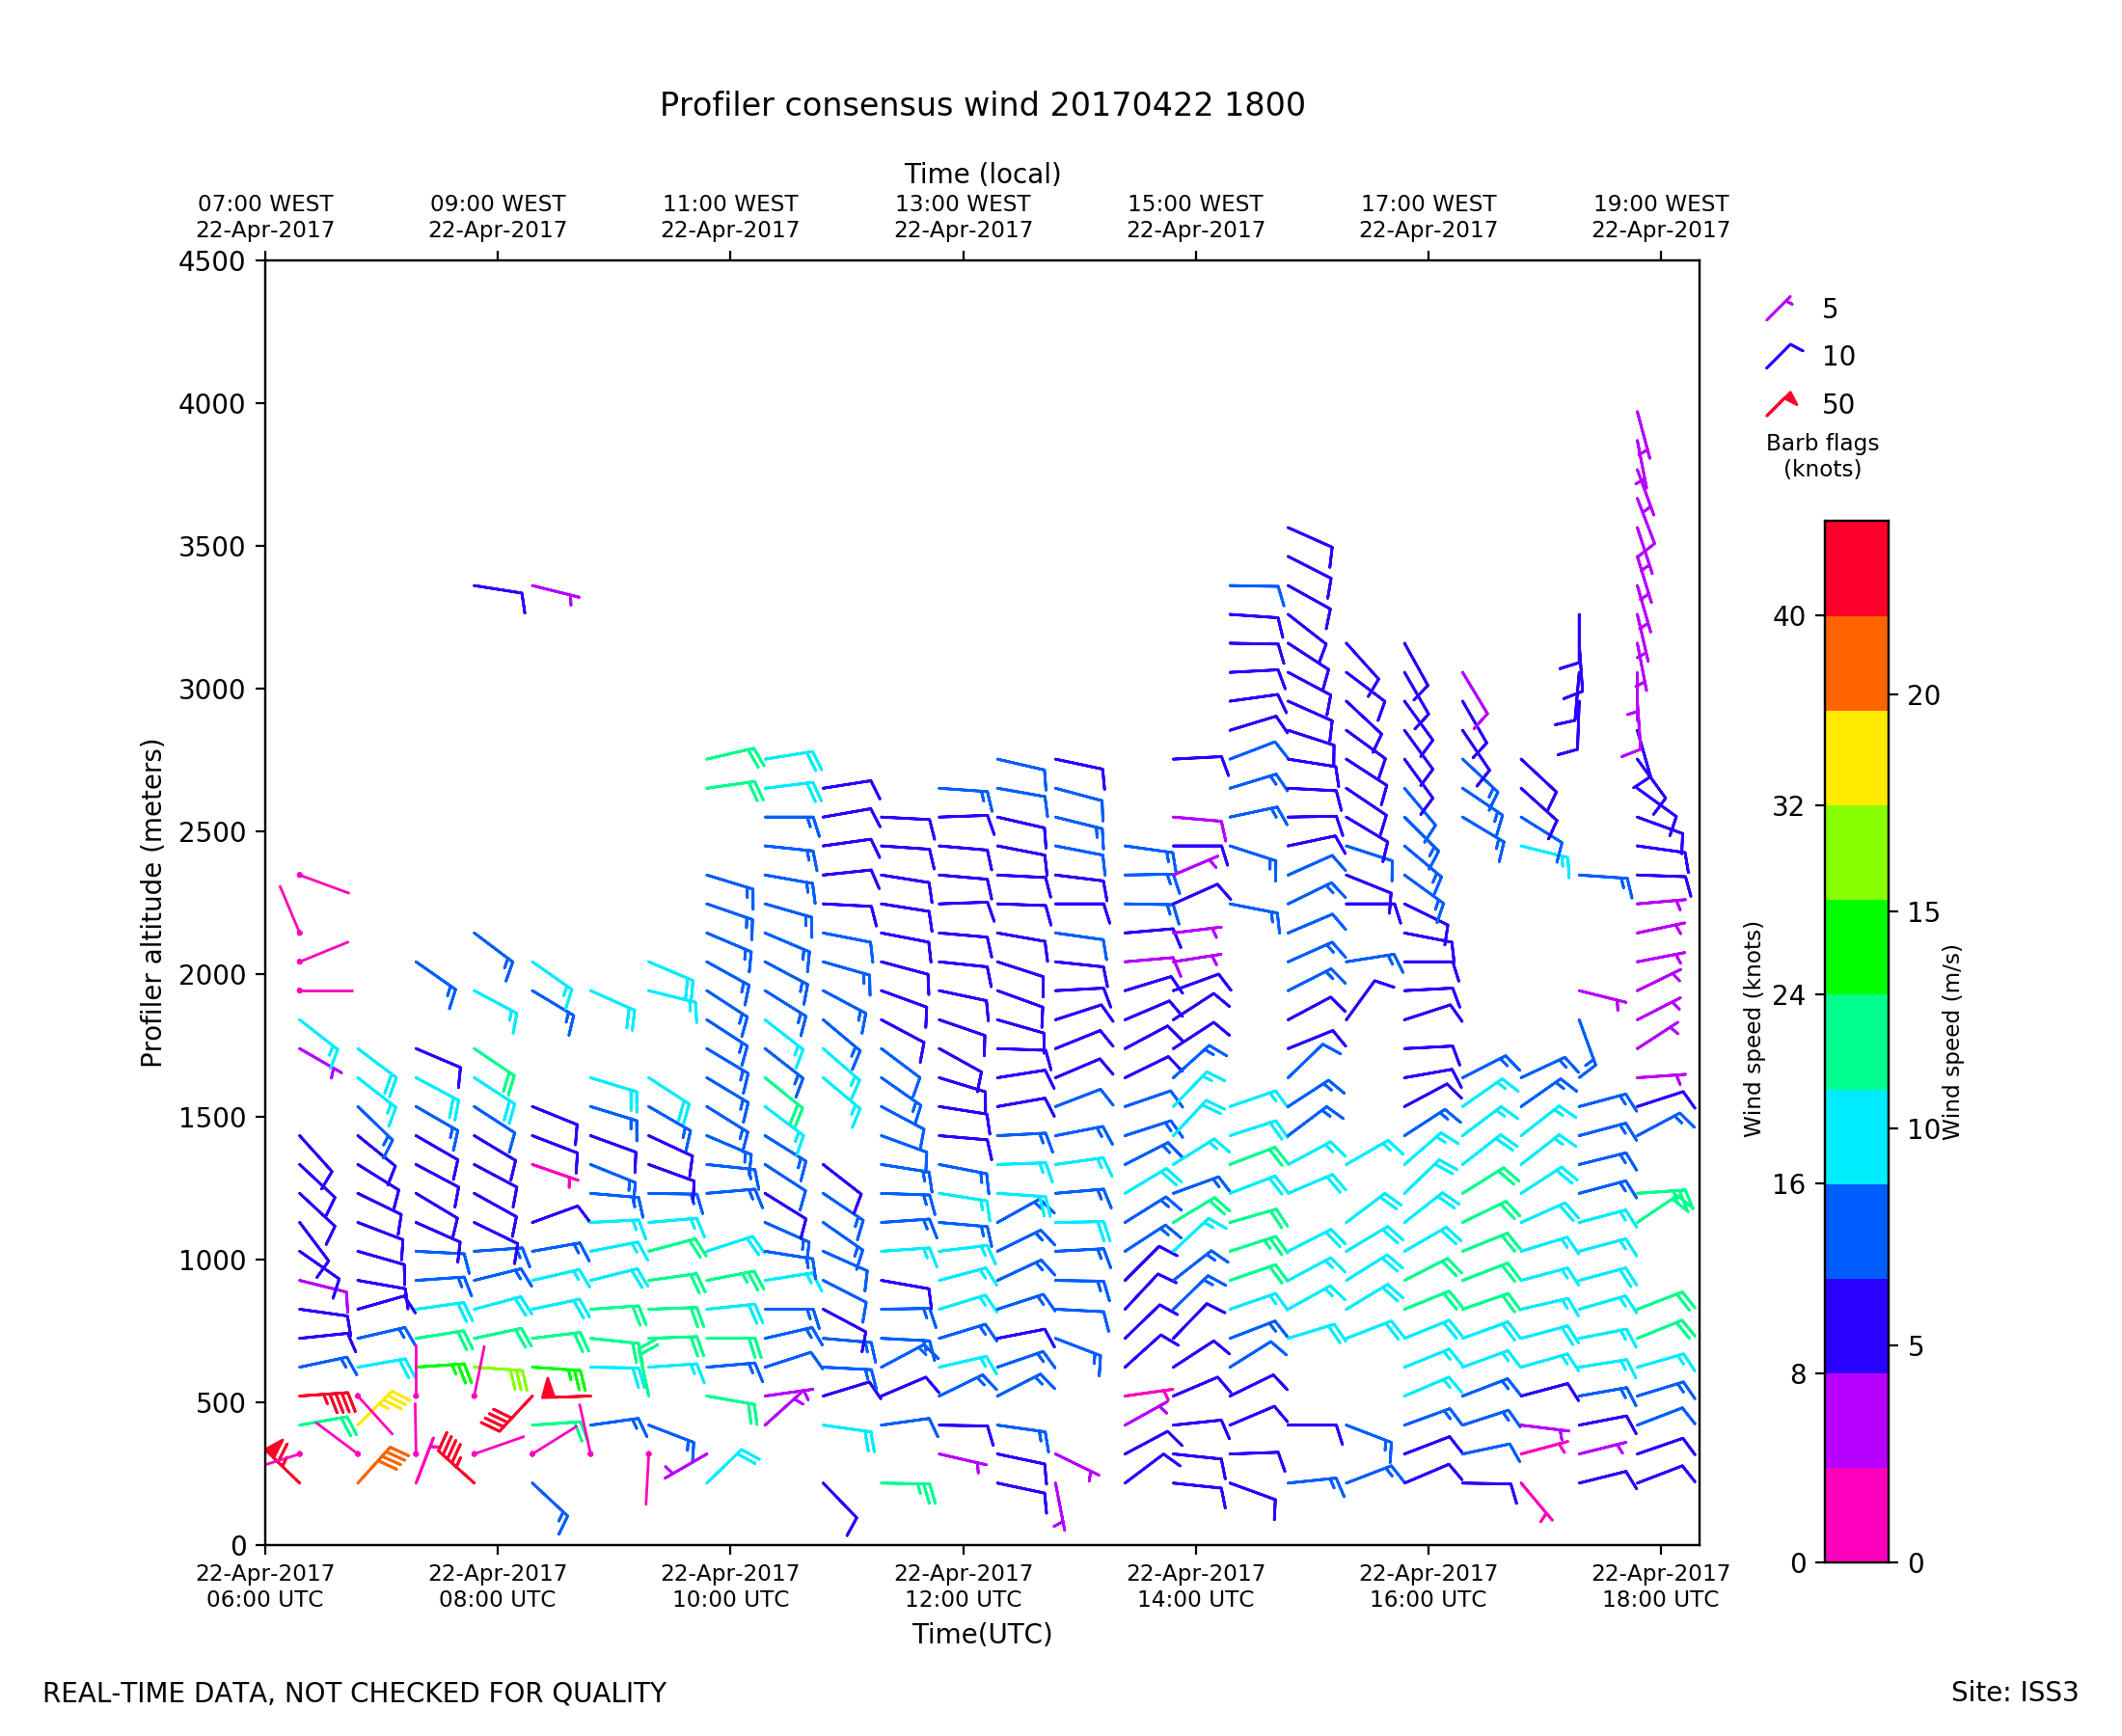This screenshot has height=1736, width=2122.
Task: Click the 'Barb flags (knots)' legend caption
Action: point(1822,456)
